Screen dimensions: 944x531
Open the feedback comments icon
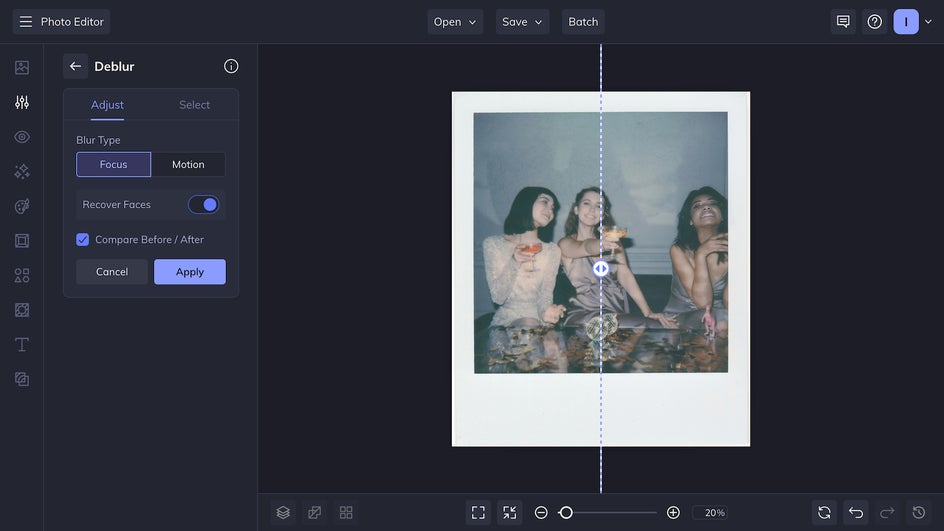pos(843,22)
